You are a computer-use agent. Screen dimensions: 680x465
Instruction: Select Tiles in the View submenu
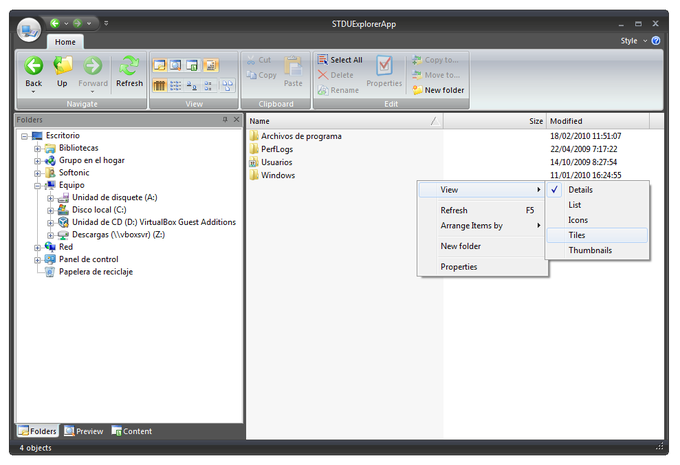tap(597, 235)
